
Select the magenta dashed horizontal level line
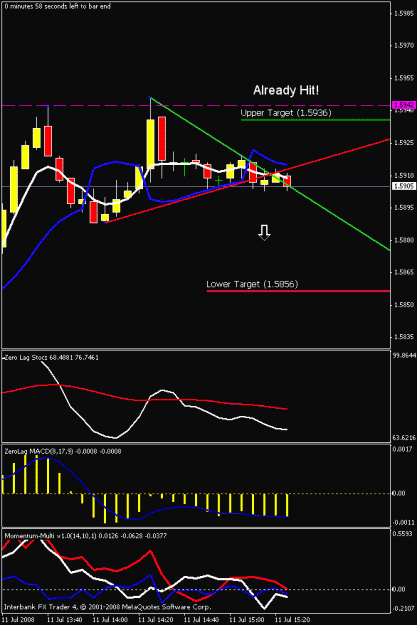(x=196, y=106)
